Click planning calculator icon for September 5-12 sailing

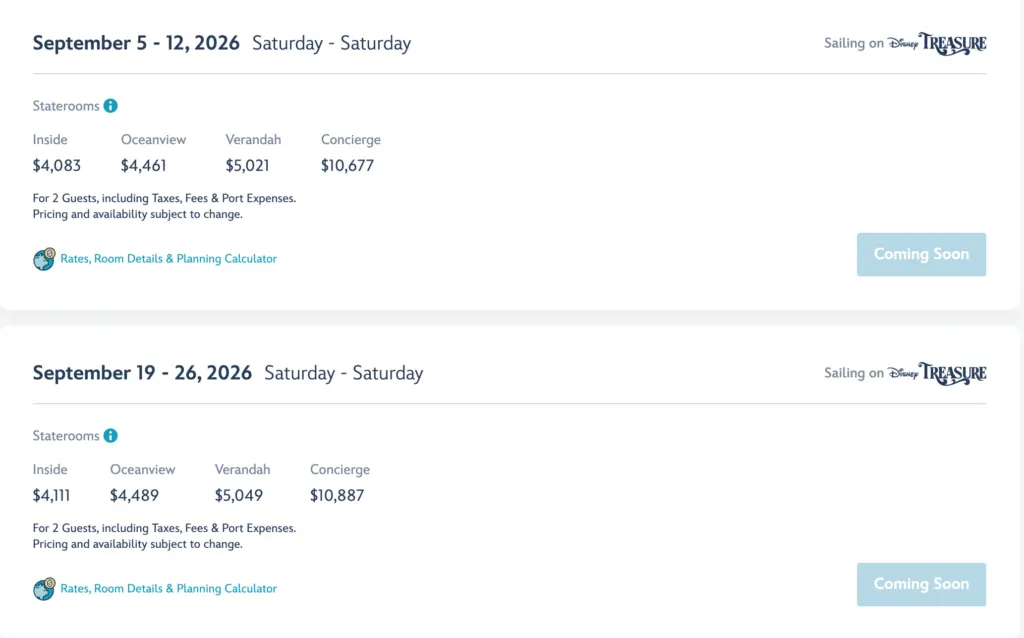click(44, 259)
